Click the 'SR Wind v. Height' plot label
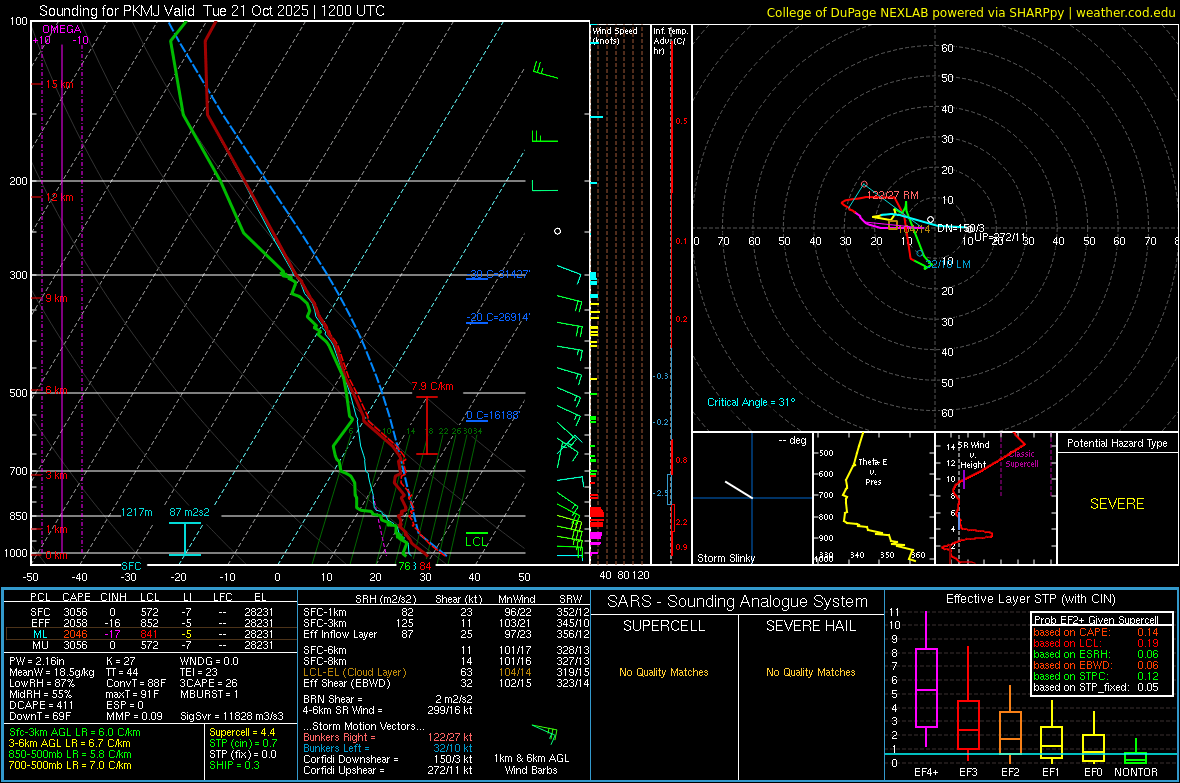The height and width of the screenshot is (783, 1180). [x=973, y=455]
